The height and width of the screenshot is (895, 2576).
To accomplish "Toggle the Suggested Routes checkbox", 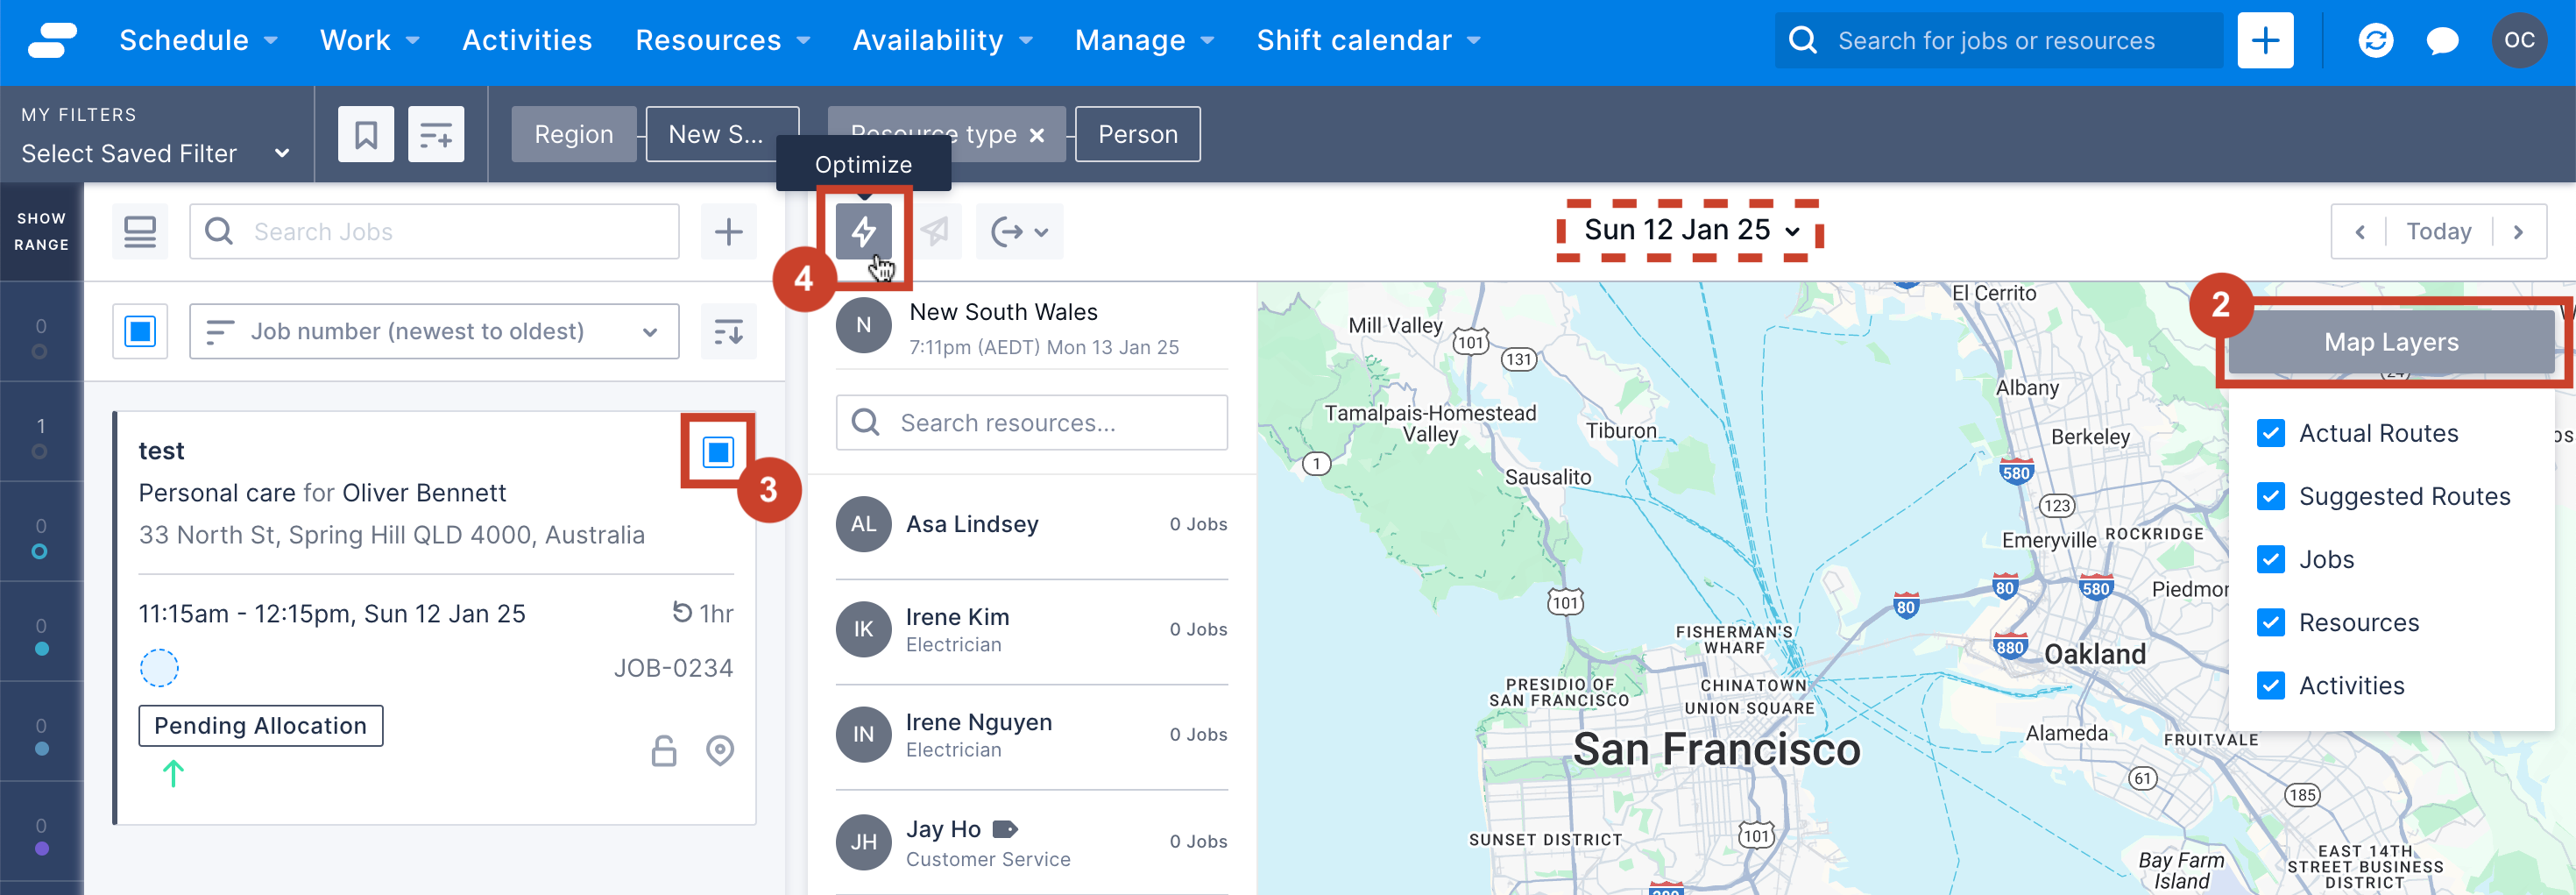I will pos(2271,496).
